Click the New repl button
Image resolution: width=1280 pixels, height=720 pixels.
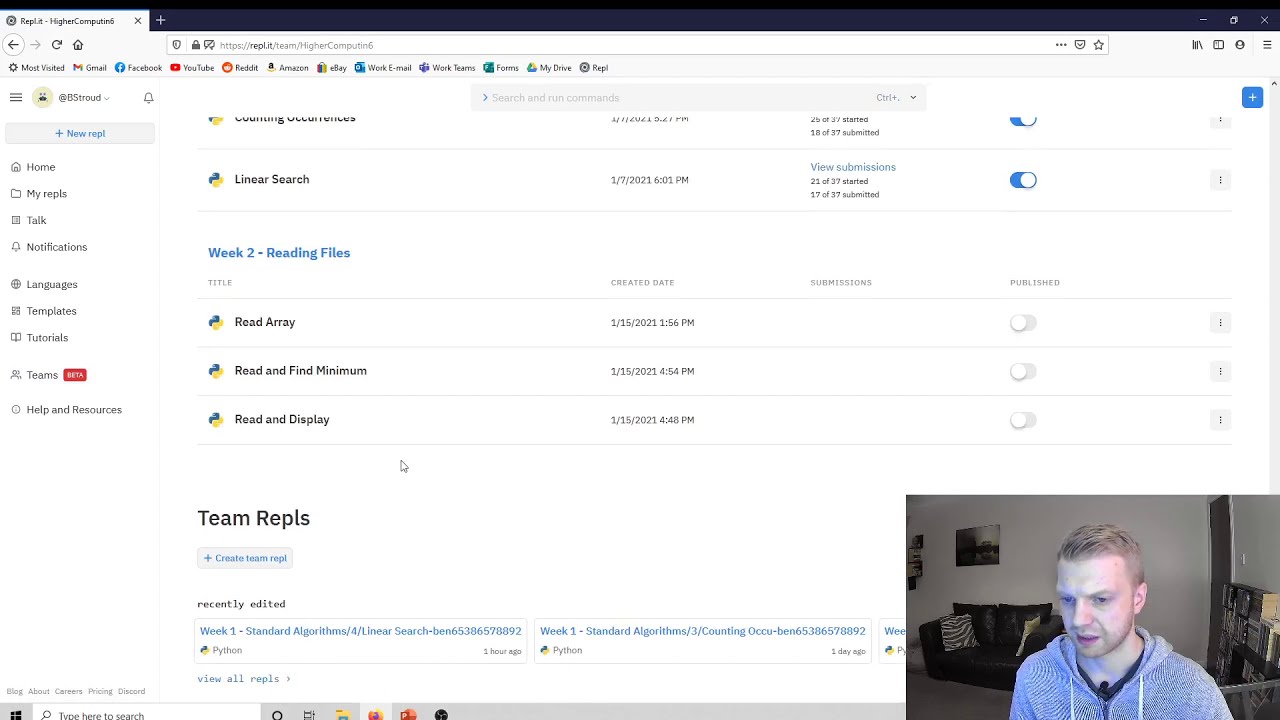click(80, 133)
